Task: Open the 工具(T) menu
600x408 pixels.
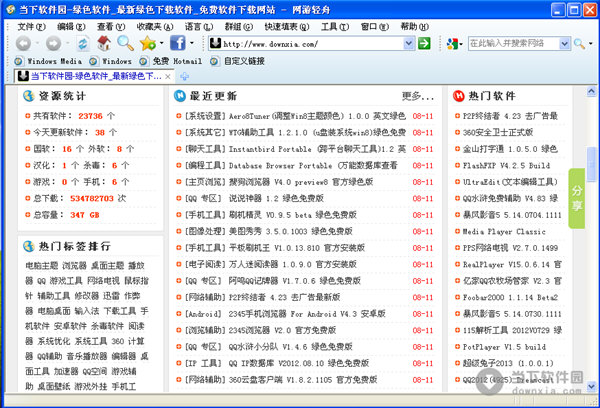Action: pos(335,26)
